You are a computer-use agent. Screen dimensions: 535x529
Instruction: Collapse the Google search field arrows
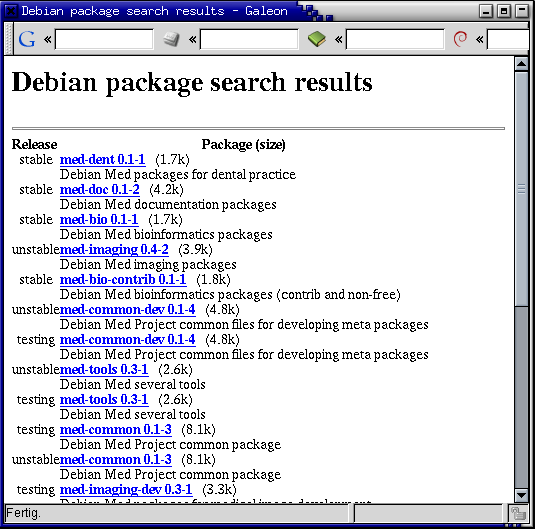point(48,40)
